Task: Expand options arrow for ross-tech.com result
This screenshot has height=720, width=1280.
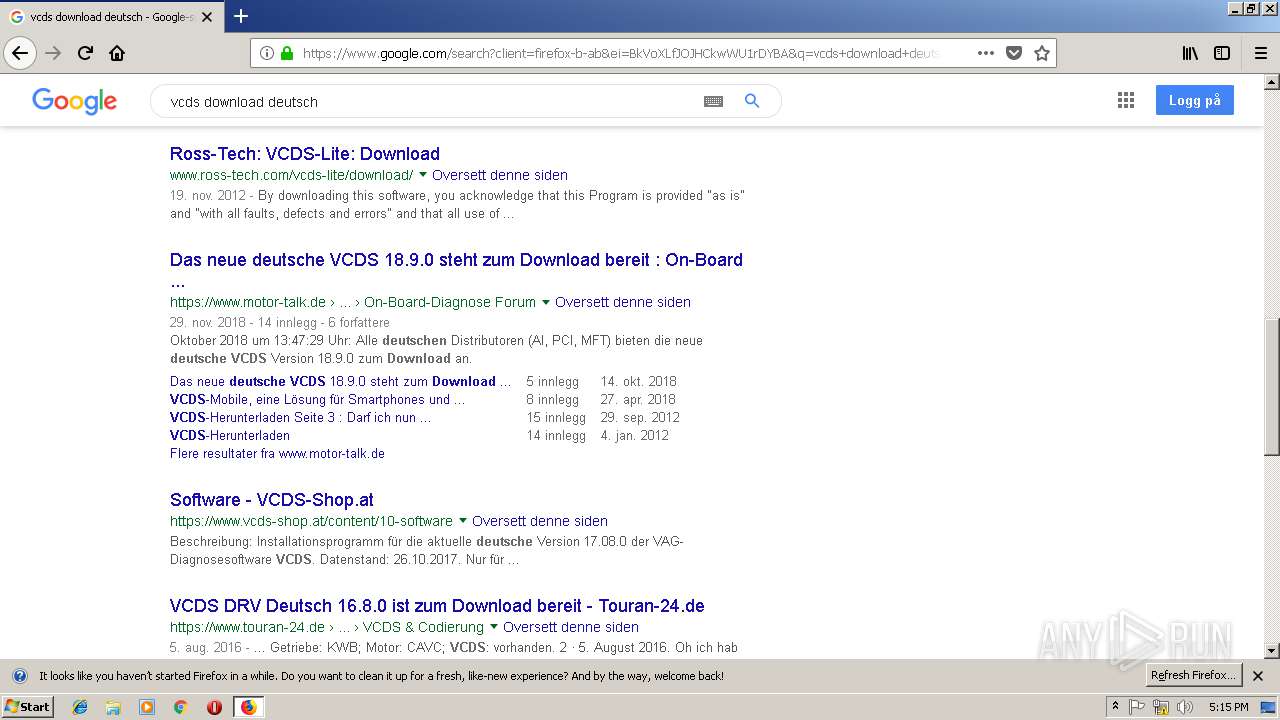Action: coord(423,175)
